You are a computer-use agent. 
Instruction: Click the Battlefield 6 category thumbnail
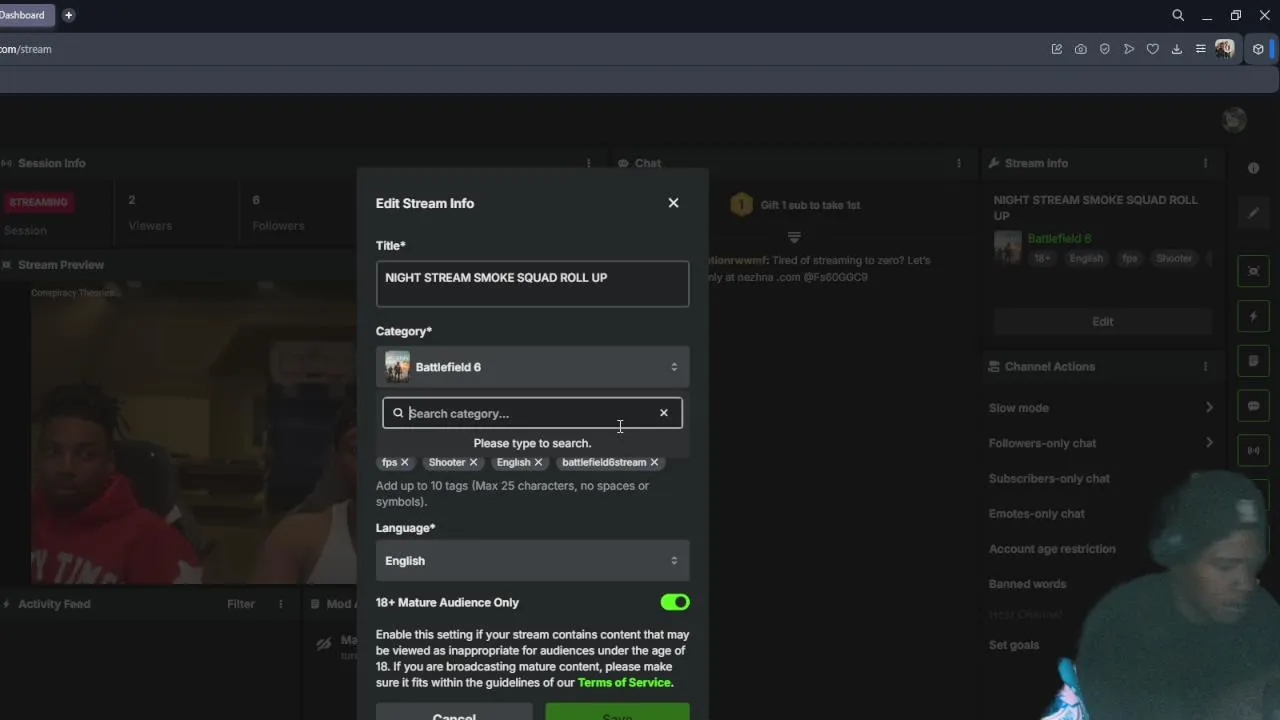click(397, 367)
